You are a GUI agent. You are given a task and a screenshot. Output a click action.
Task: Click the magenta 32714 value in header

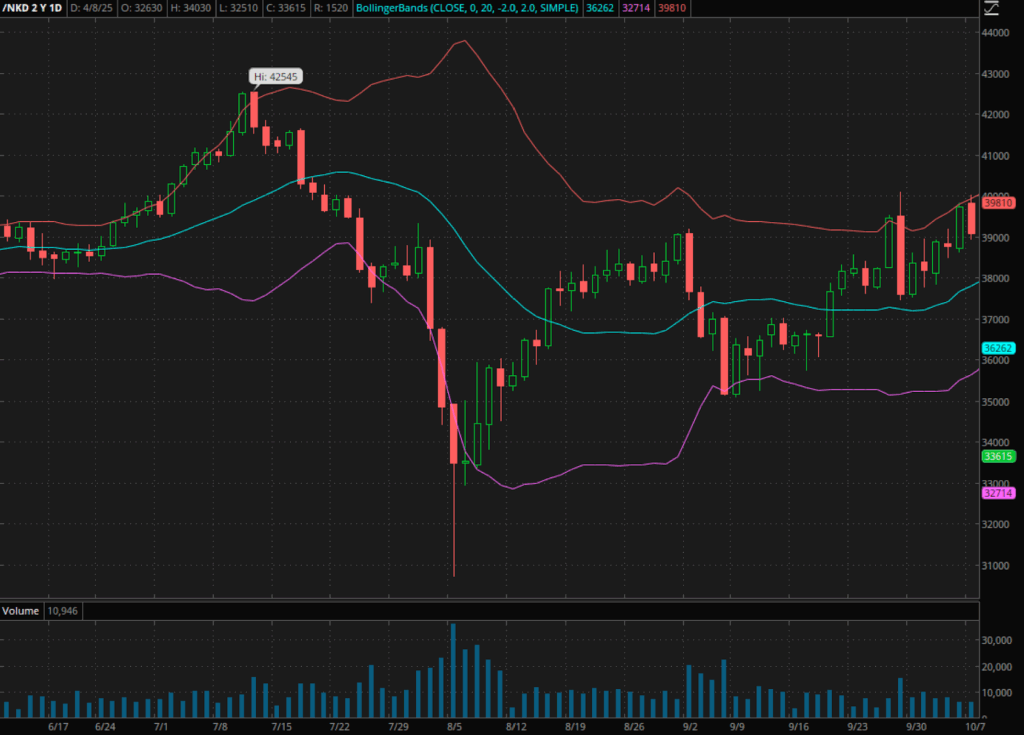click(635, 8)
